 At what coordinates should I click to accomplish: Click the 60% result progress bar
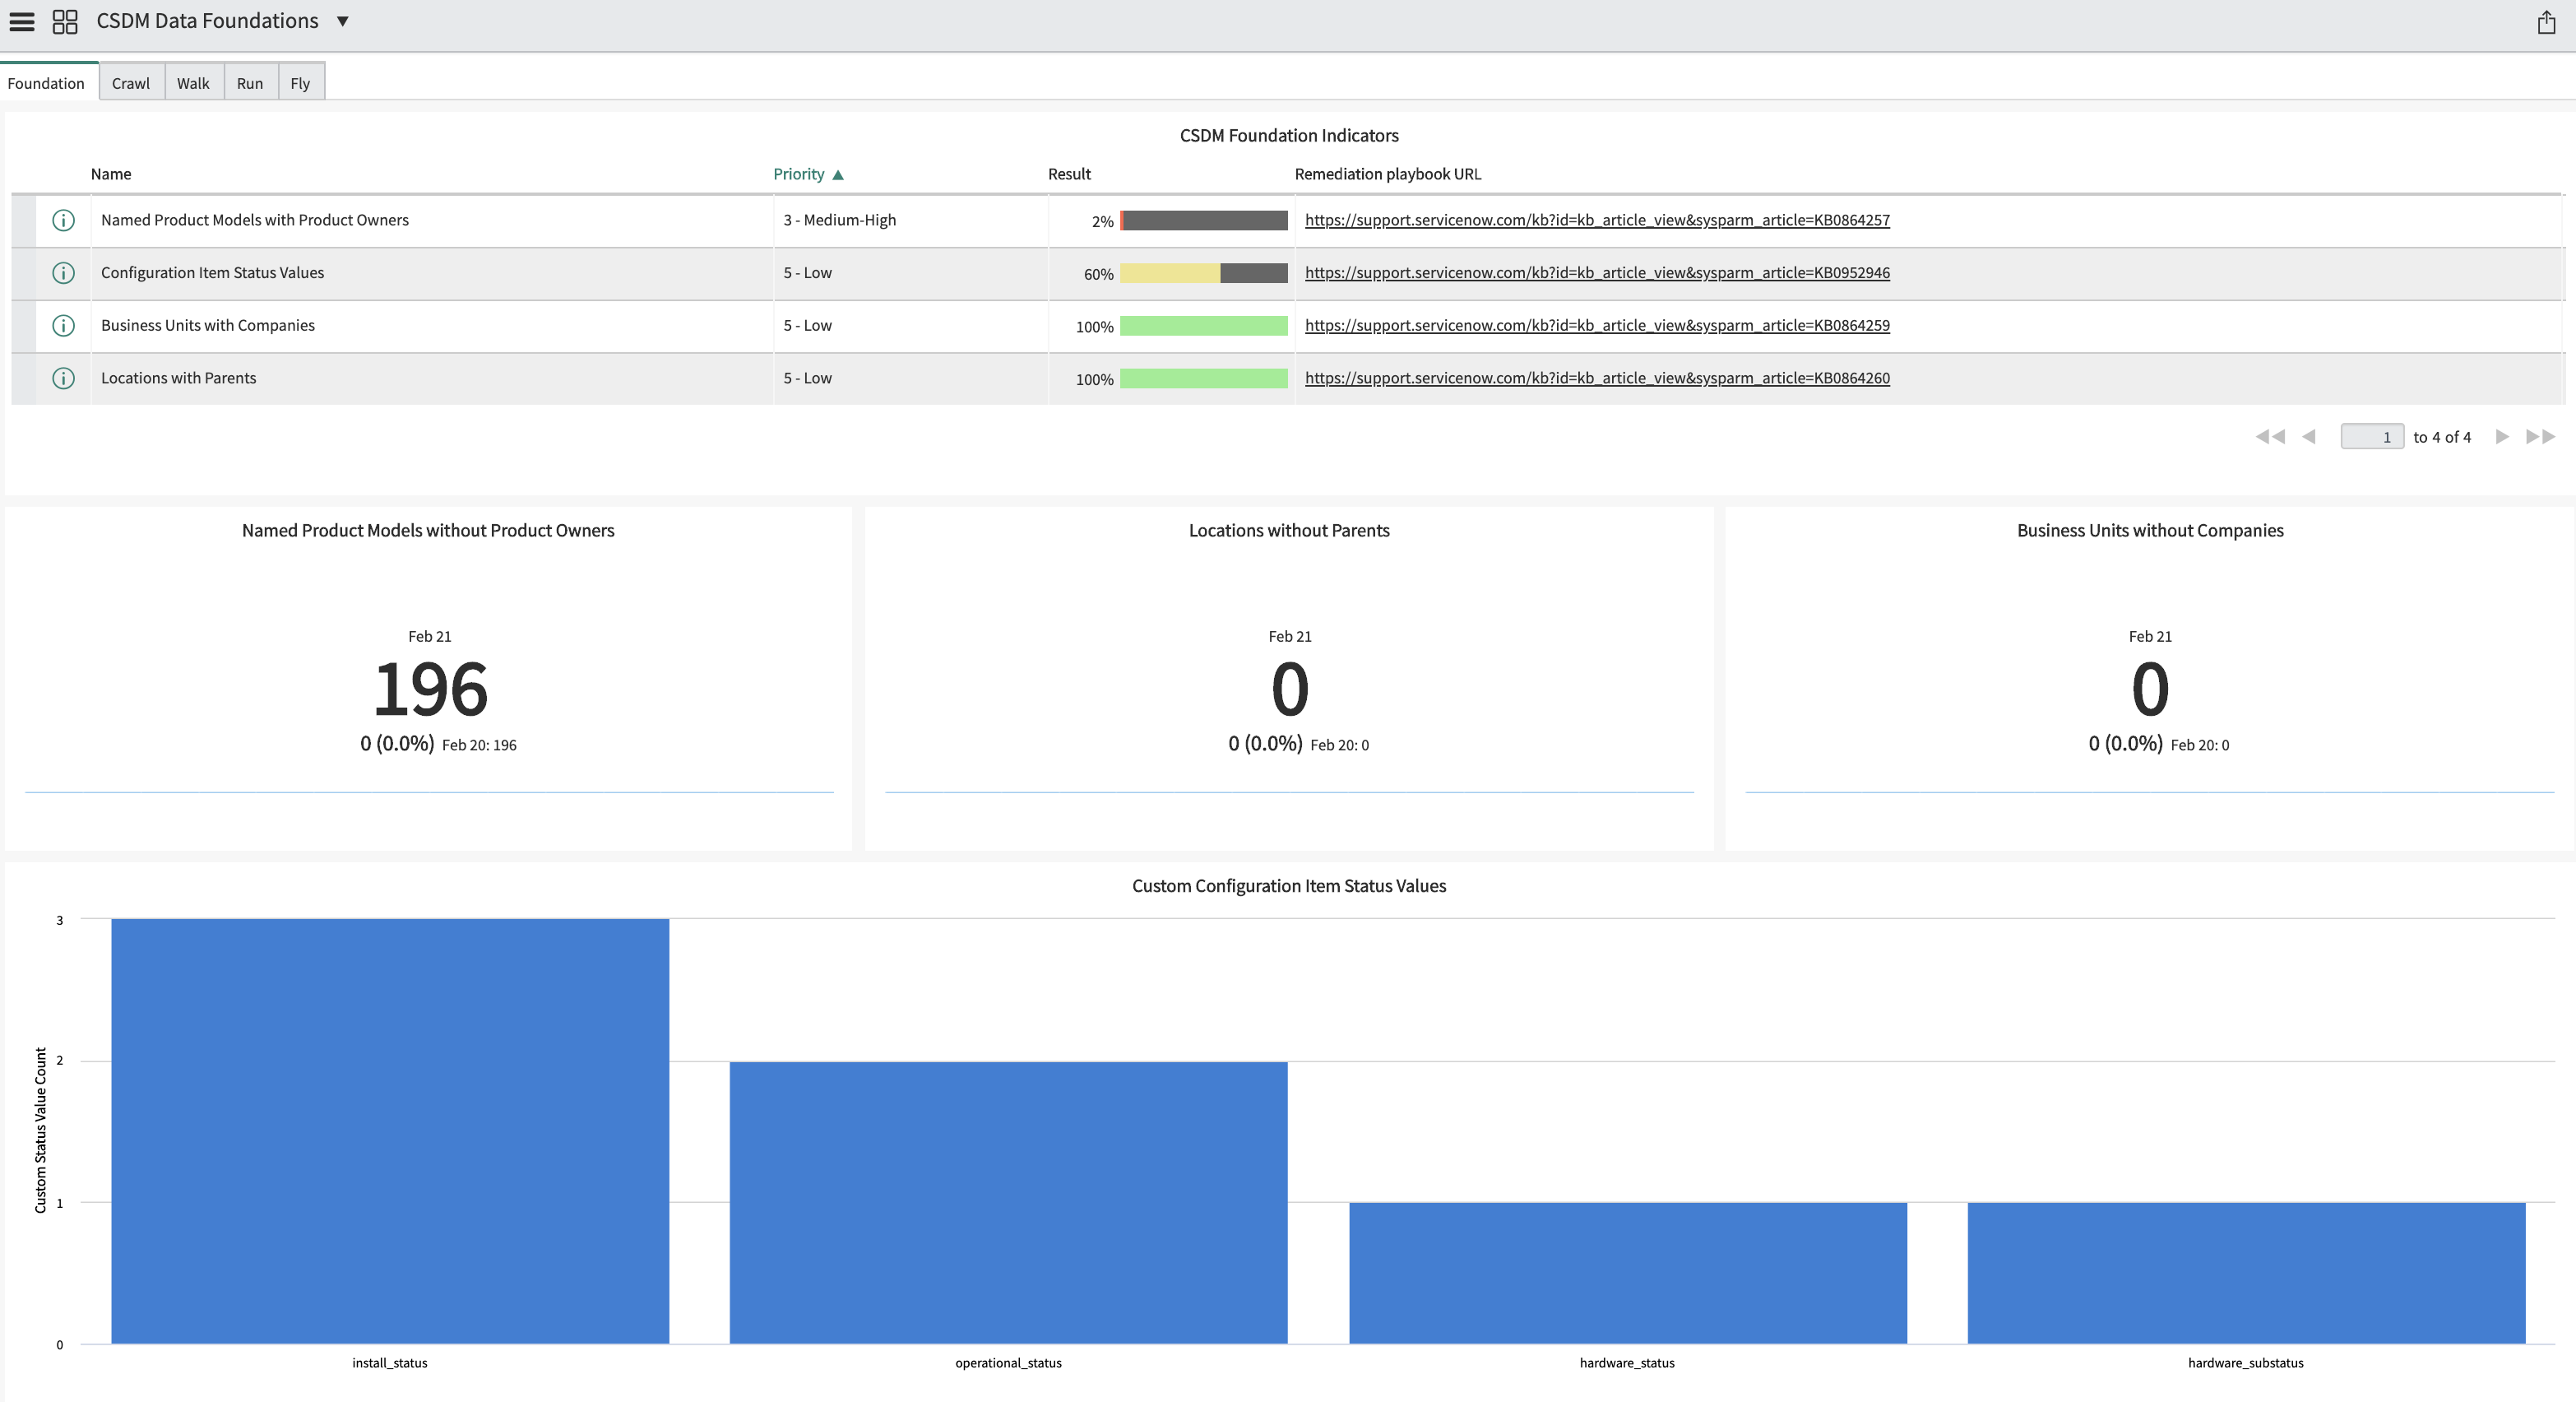1203,273
